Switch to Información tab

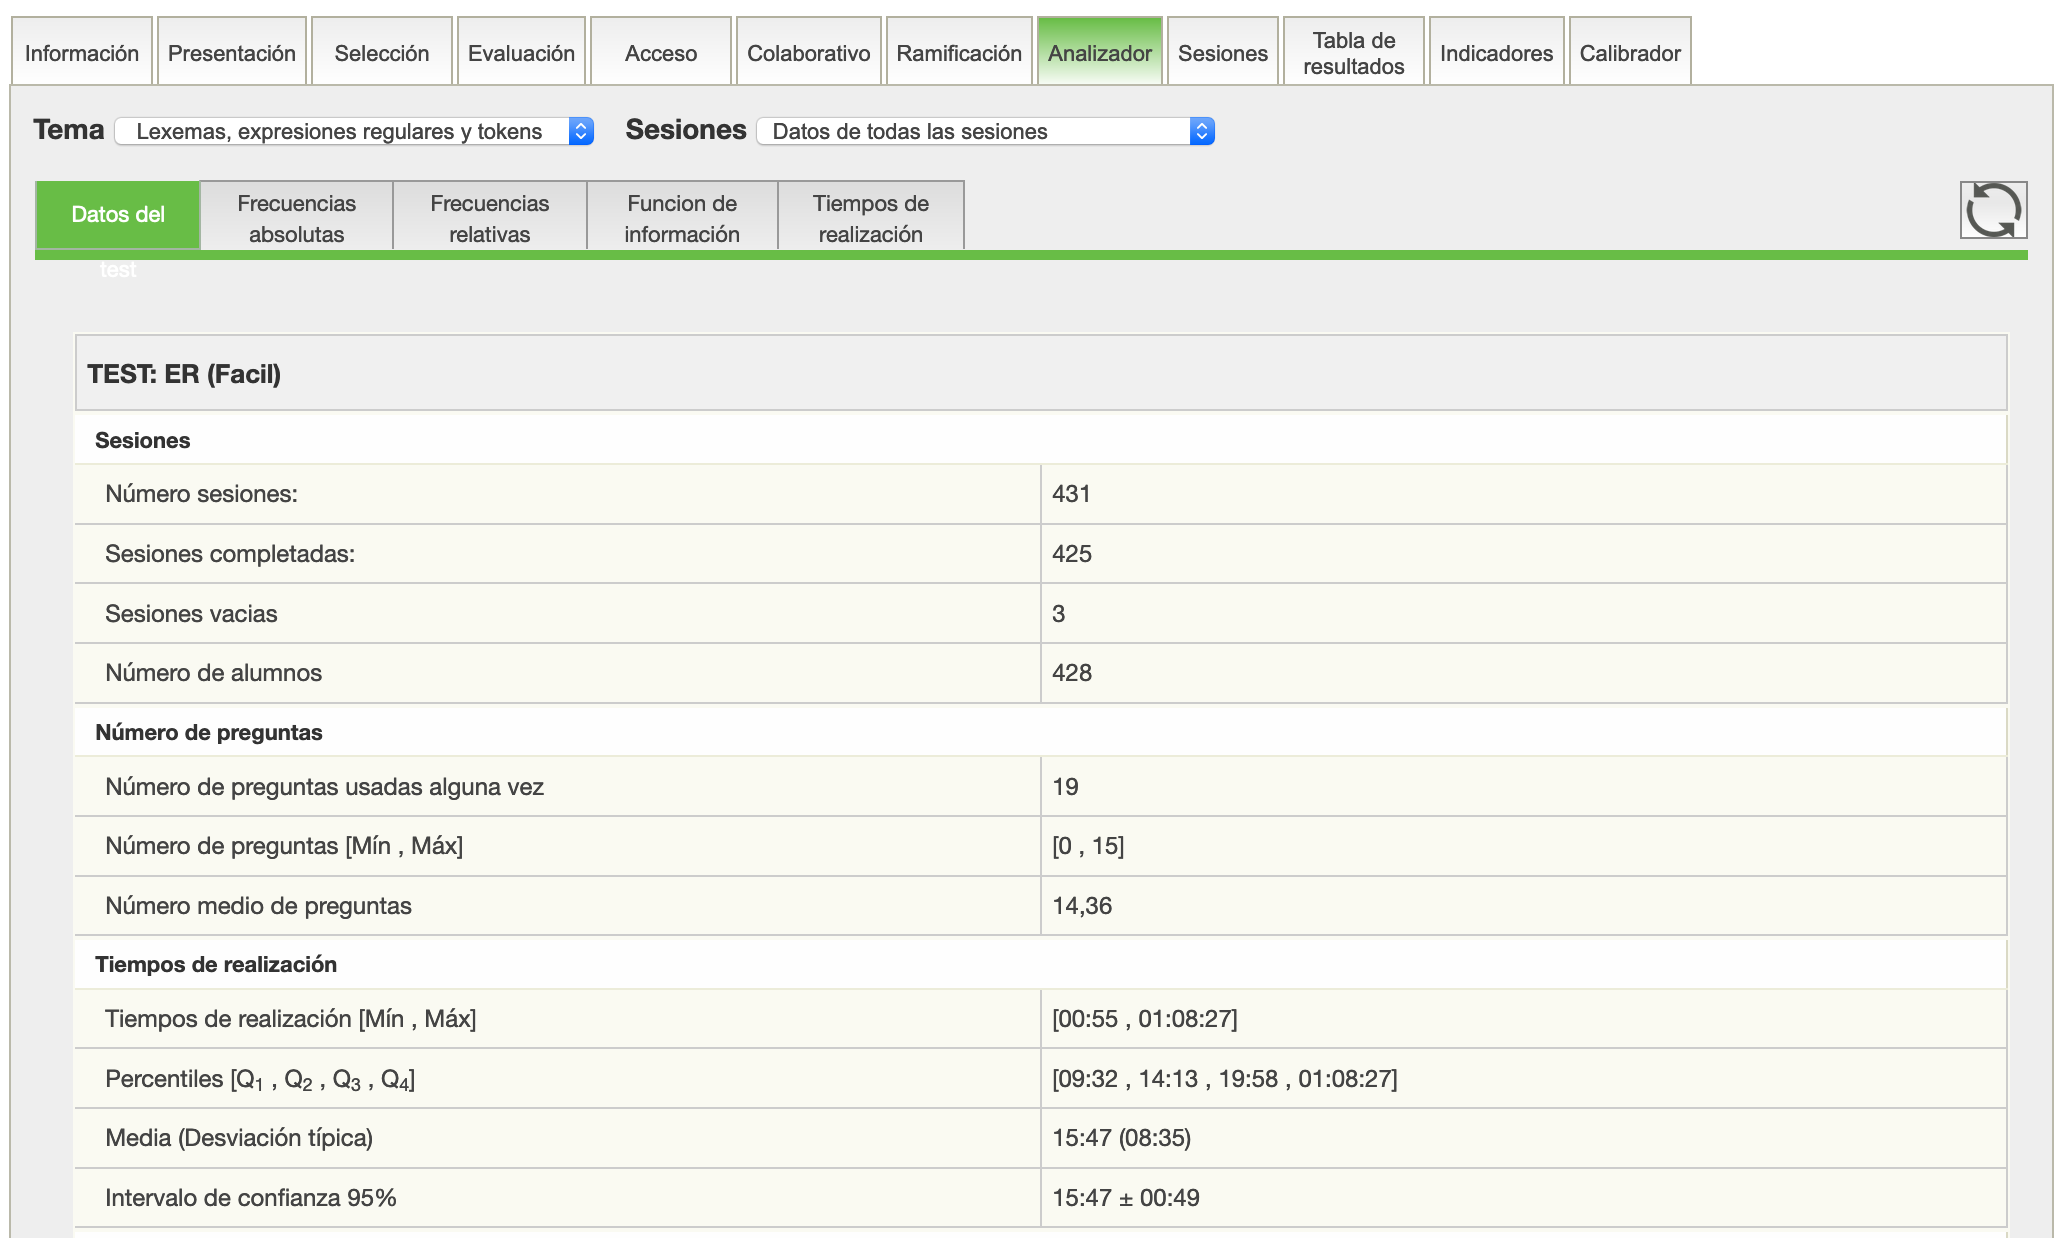82,53
